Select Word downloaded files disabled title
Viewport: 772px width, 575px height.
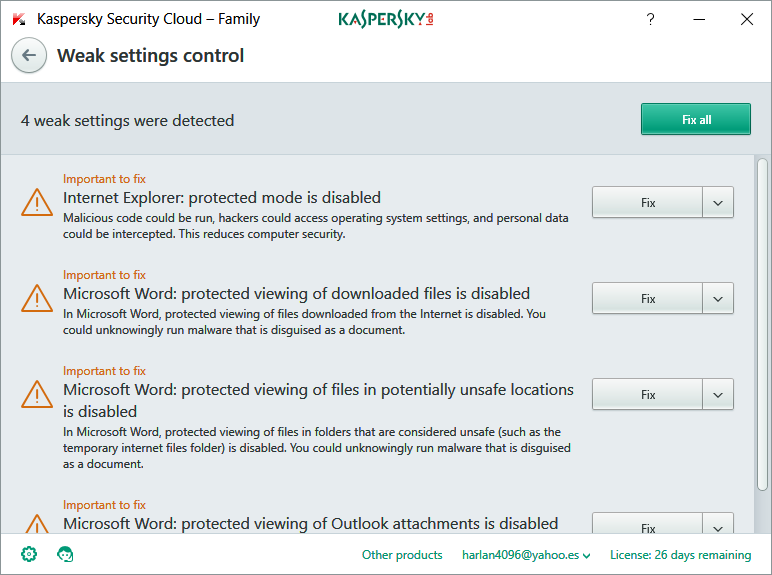point(296,293)
